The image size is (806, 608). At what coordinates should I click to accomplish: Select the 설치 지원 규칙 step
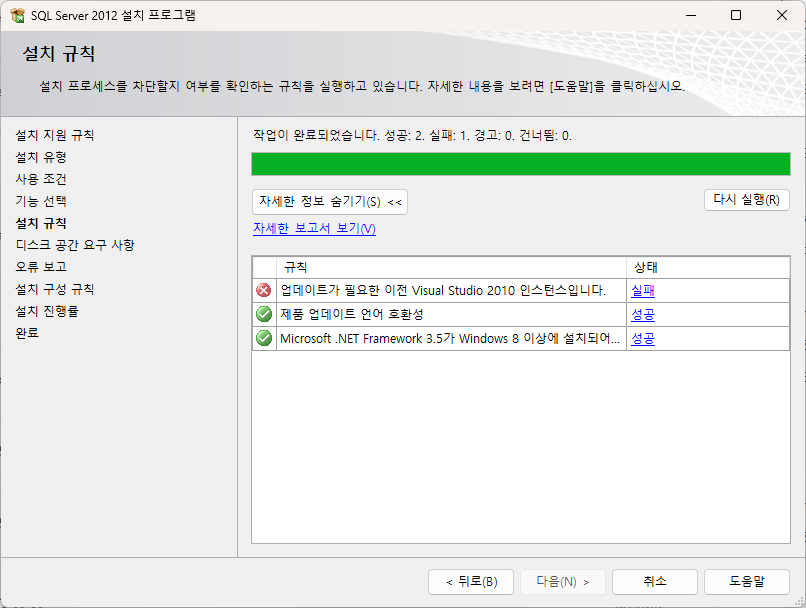(54, 135)
